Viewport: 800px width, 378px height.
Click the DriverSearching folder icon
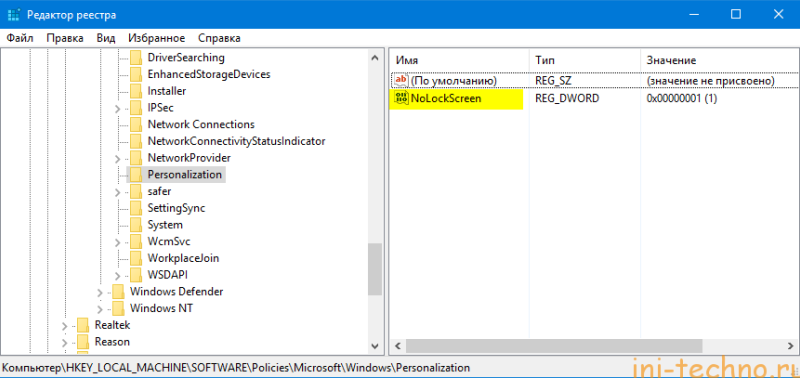coord(136,58)
